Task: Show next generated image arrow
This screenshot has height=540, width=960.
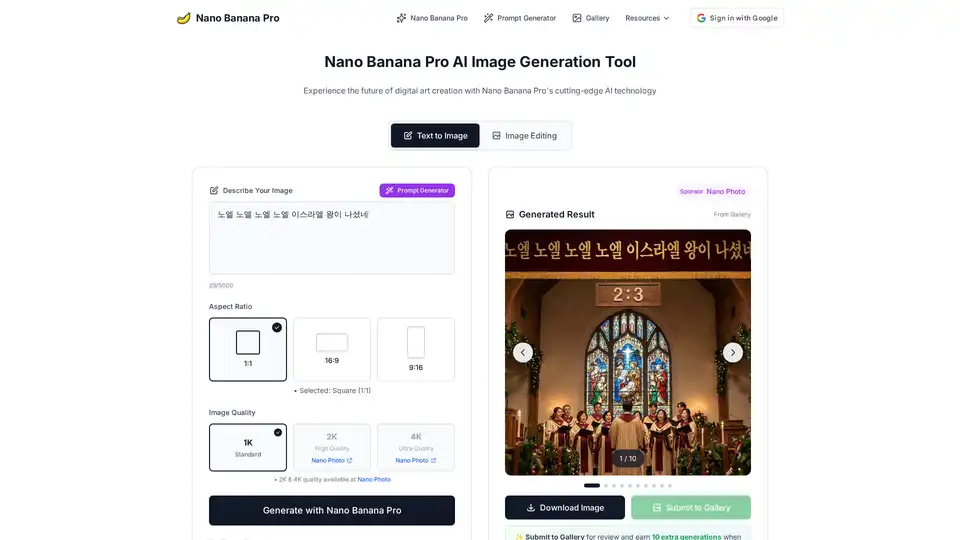Action: point(733,352)
